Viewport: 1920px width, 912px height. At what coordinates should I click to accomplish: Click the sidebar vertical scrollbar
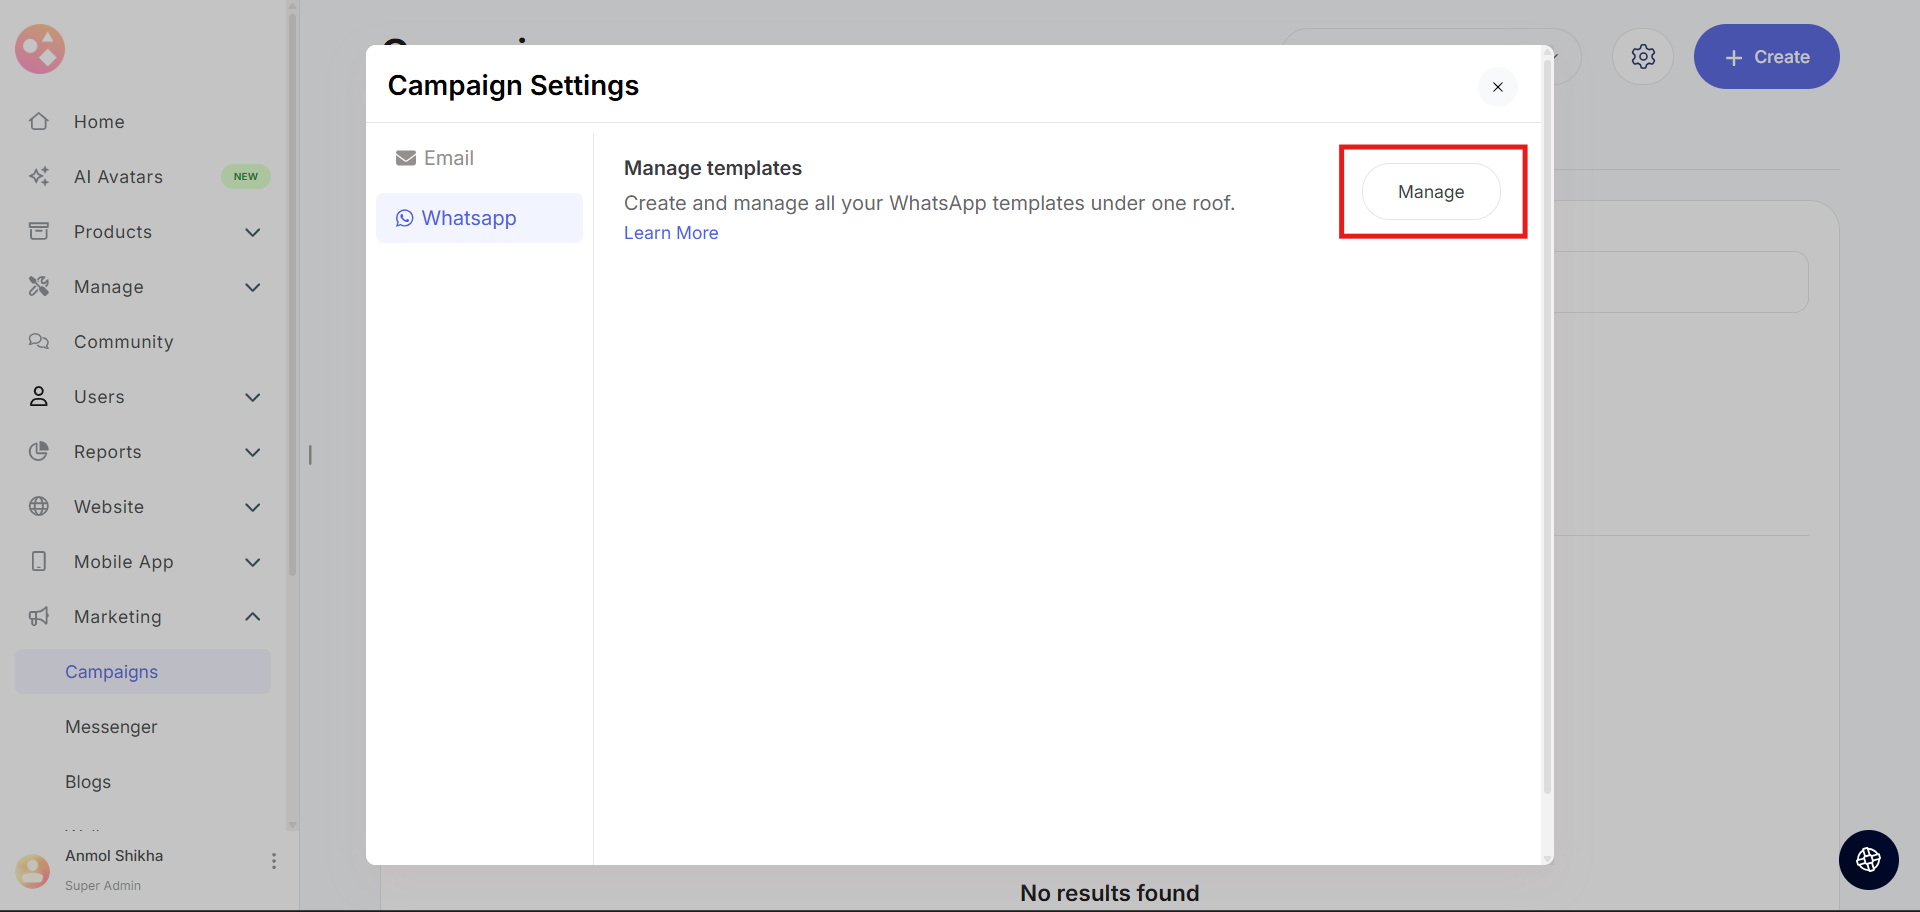(x=292, y=300)
